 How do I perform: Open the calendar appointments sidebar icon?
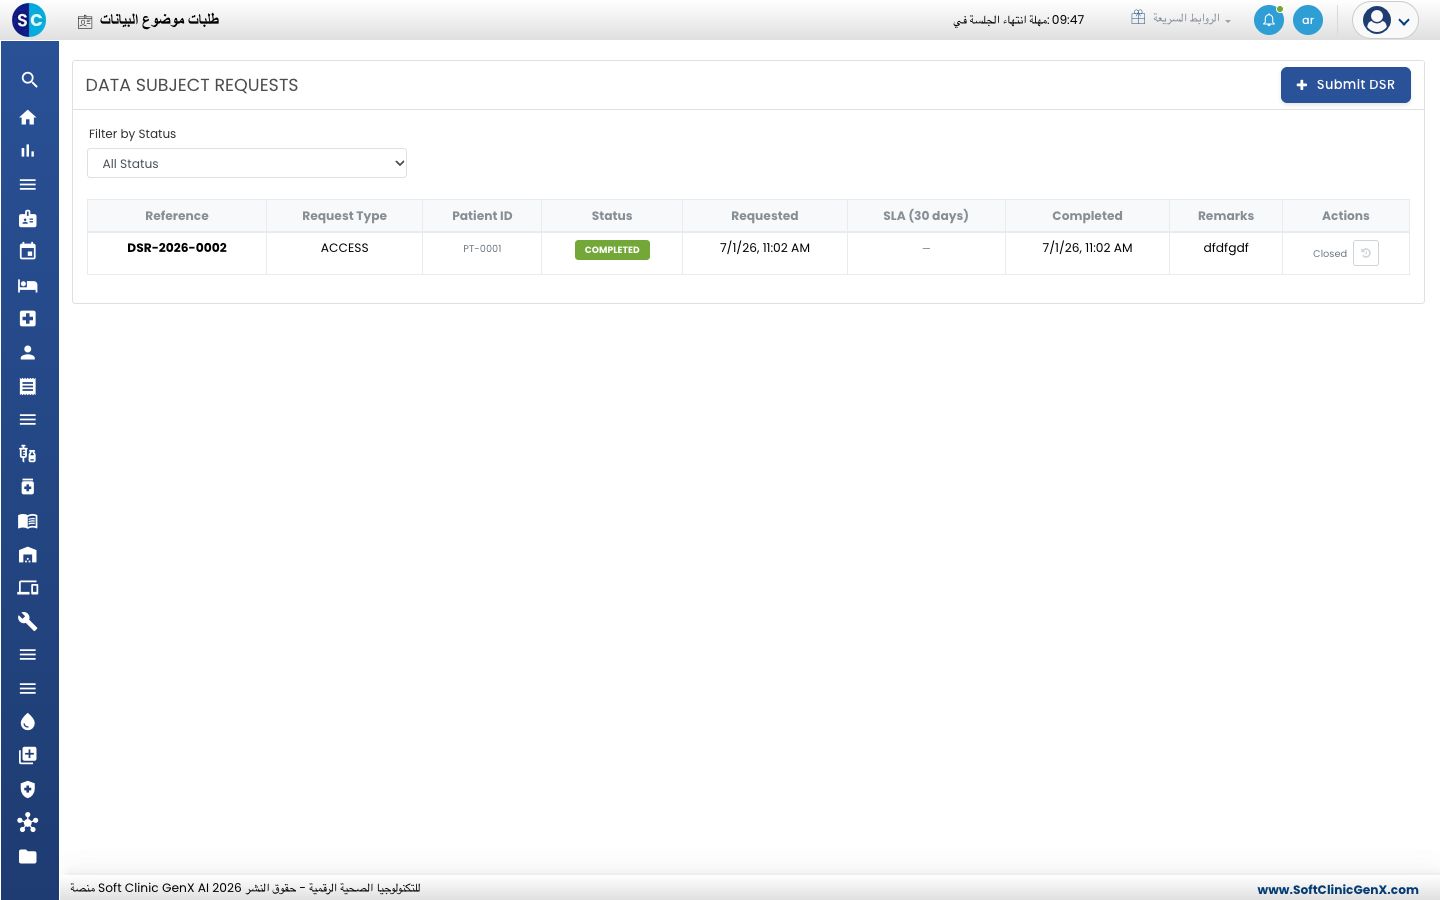(28, 252)
